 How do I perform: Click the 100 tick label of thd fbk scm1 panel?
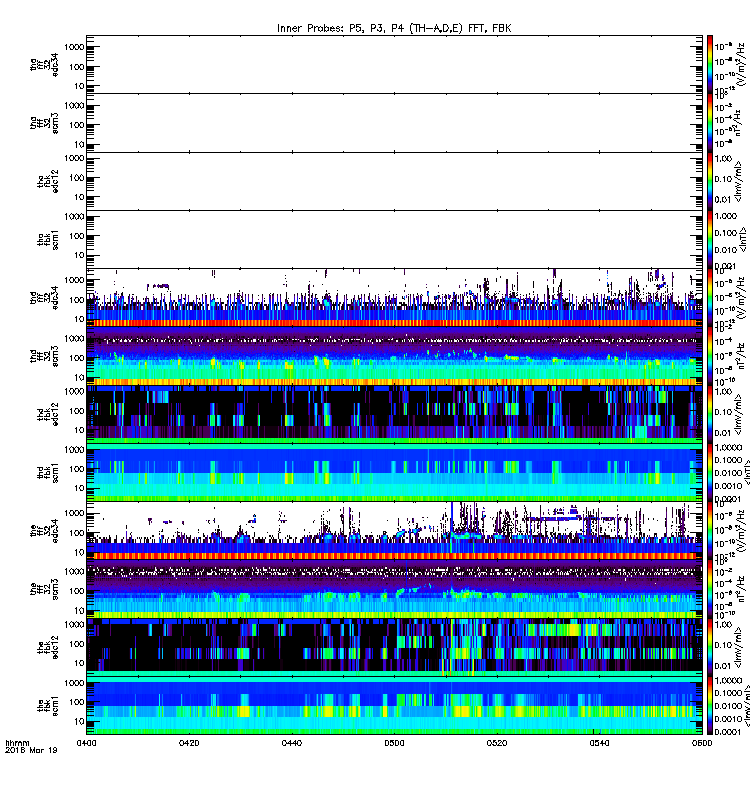point(77,469)
